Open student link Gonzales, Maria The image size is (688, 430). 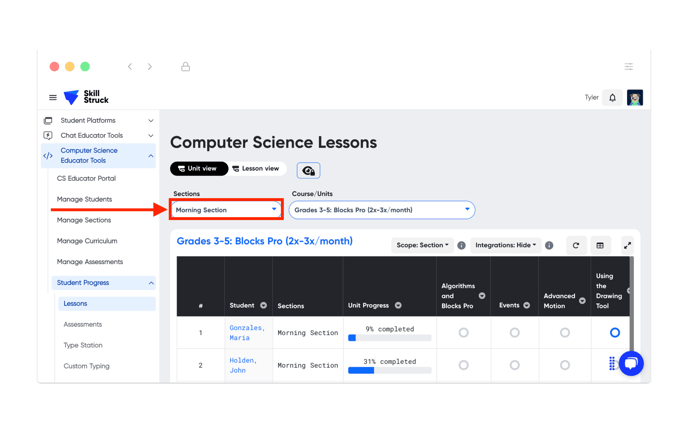tap(247, 333)
